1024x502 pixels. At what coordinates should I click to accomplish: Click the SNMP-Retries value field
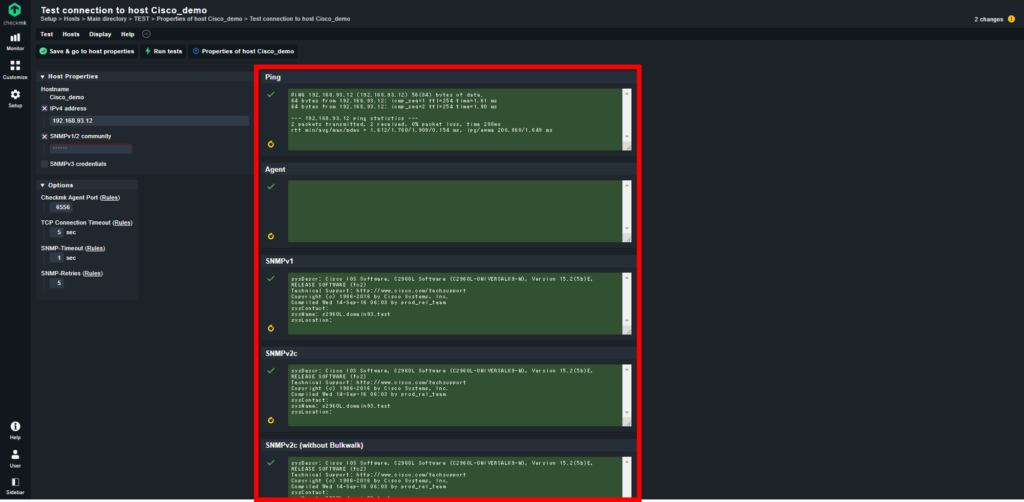click(x=59, y=283)
